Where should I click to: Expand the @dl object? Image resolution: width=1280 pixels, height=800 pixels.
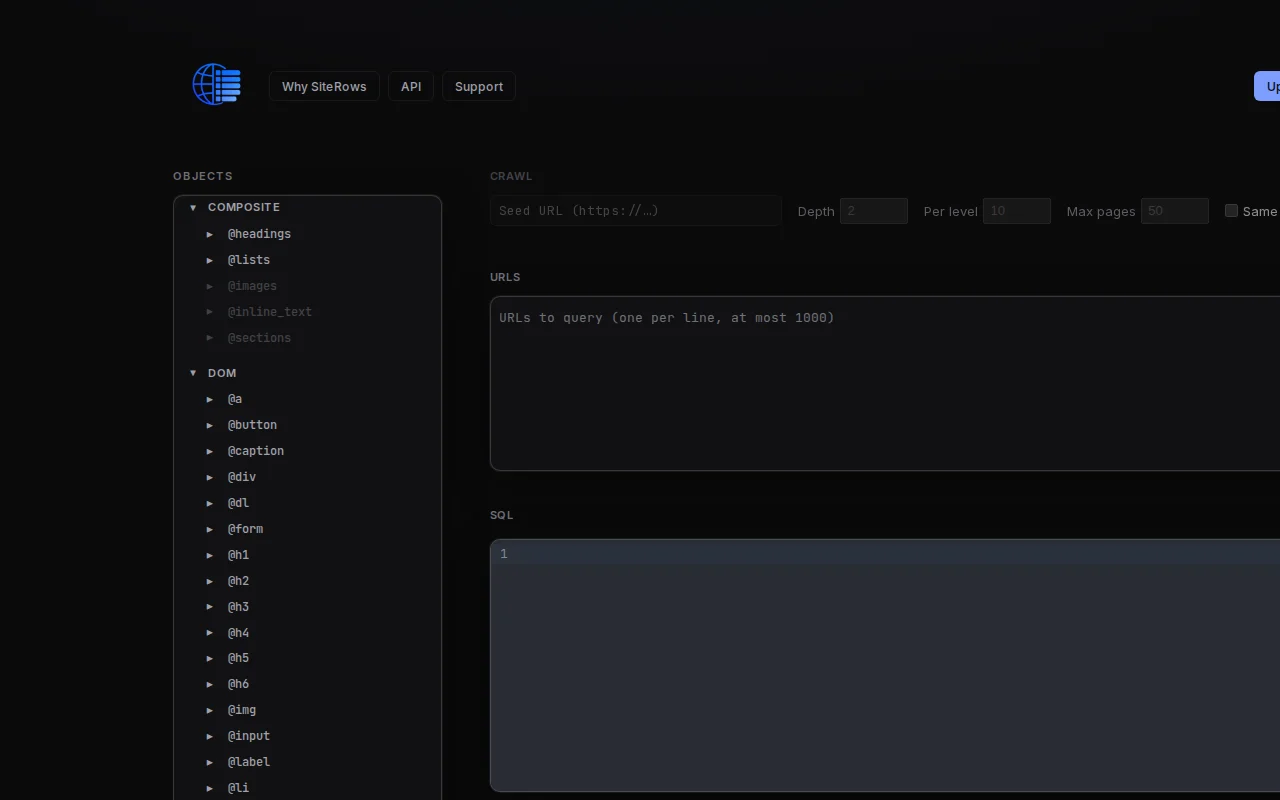pos(210,503)
